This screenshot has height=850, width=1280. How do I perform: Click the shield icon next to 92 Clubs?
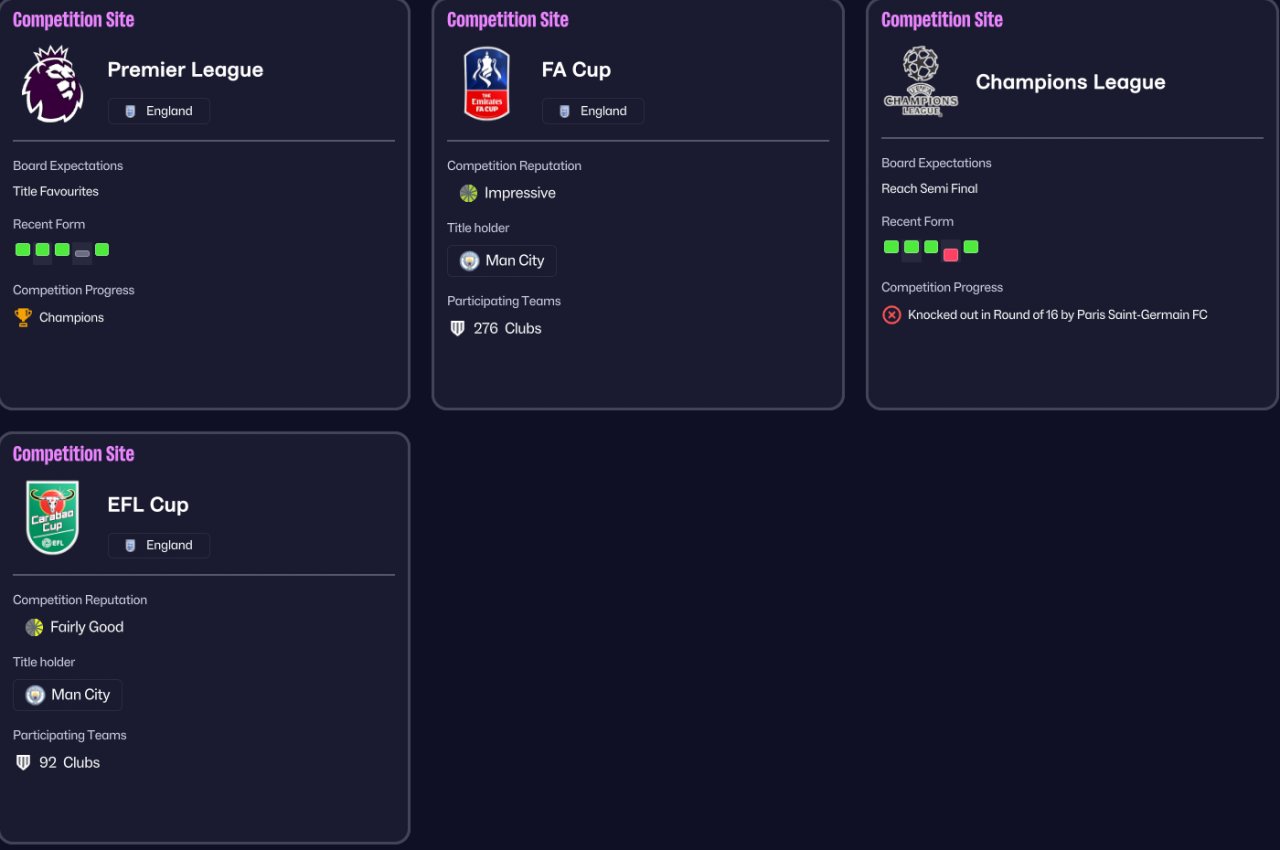(23, 763)
